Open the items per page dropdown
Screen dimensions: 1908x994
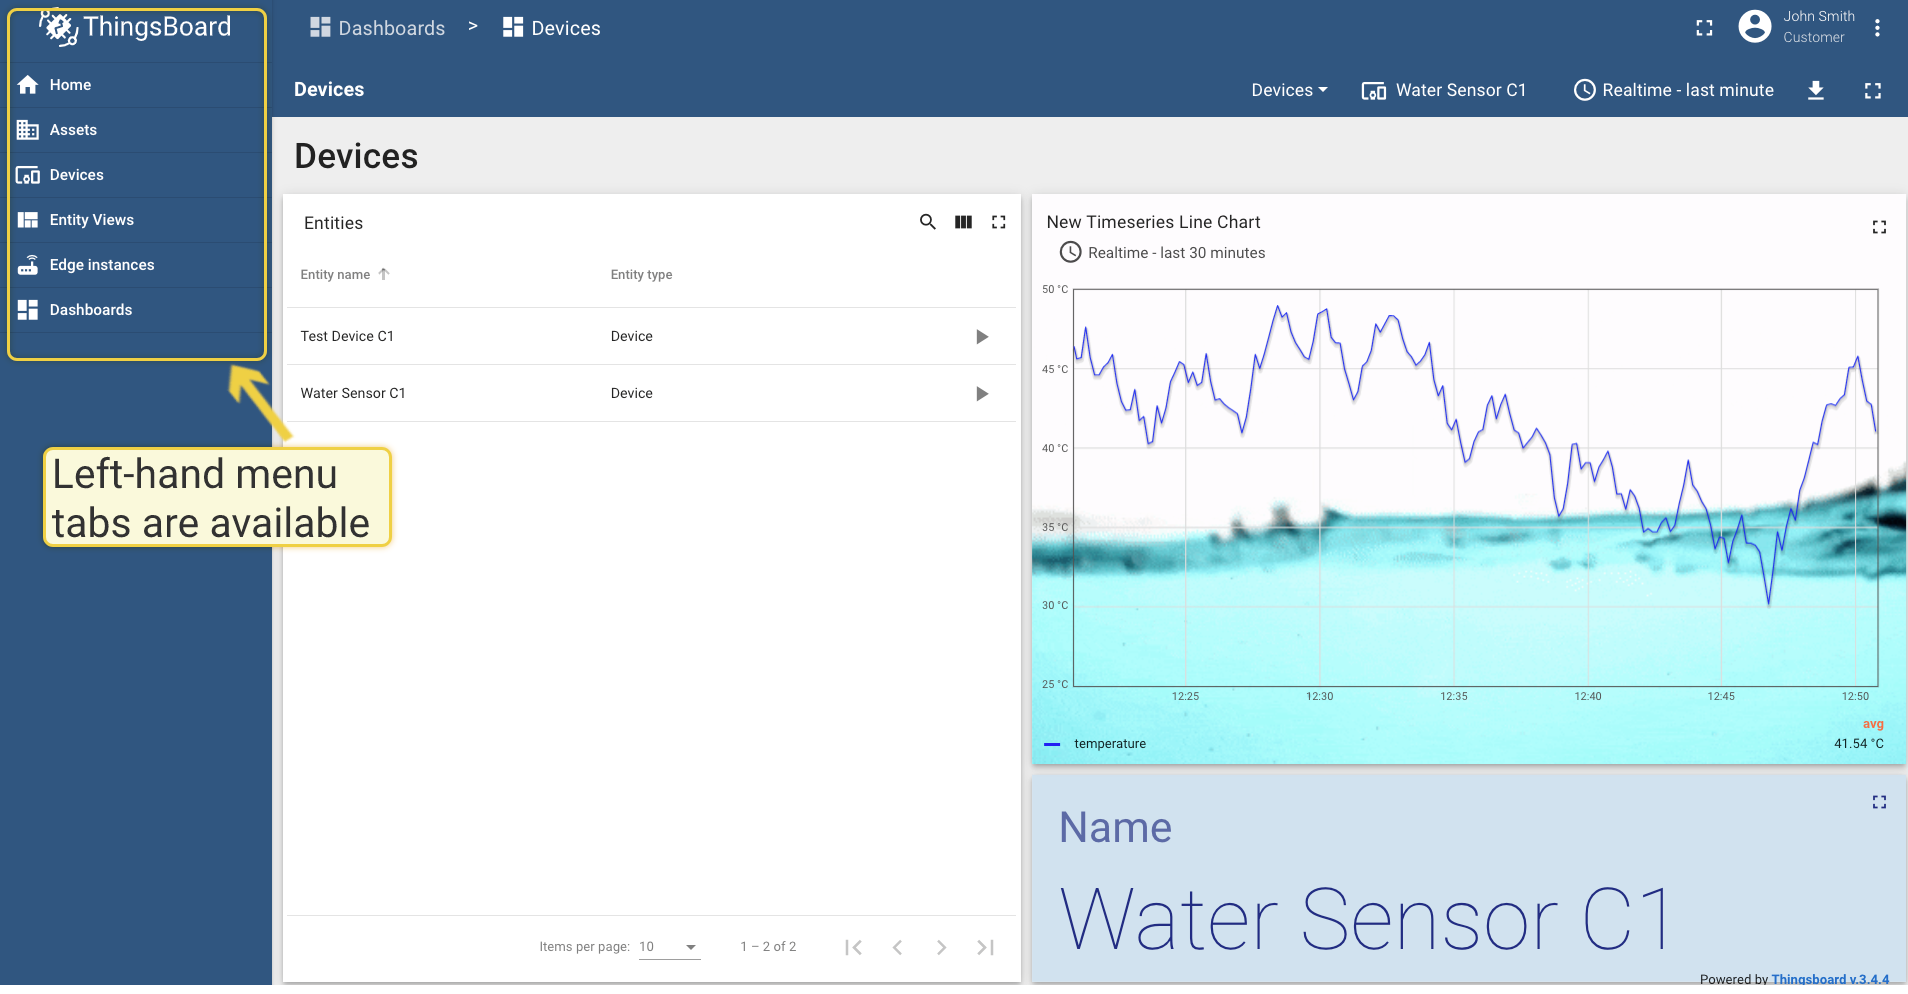point(669,947)
